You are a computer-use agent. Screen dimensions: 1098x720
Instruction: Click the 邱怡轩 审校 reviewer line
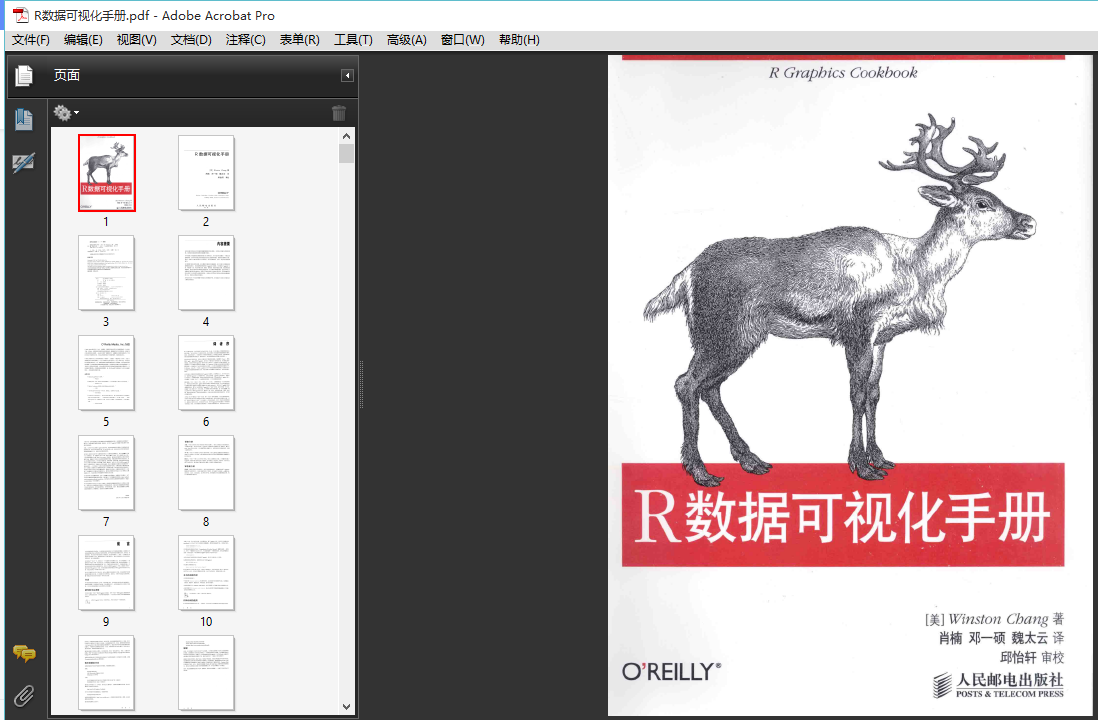[1032, 658]
